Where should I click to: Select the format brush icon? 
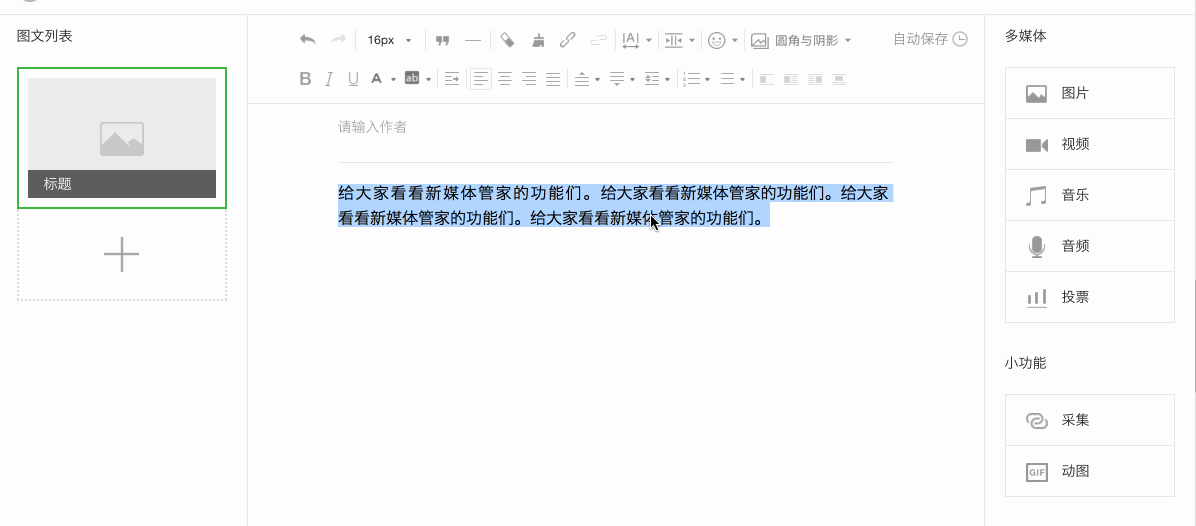[538, 40]
